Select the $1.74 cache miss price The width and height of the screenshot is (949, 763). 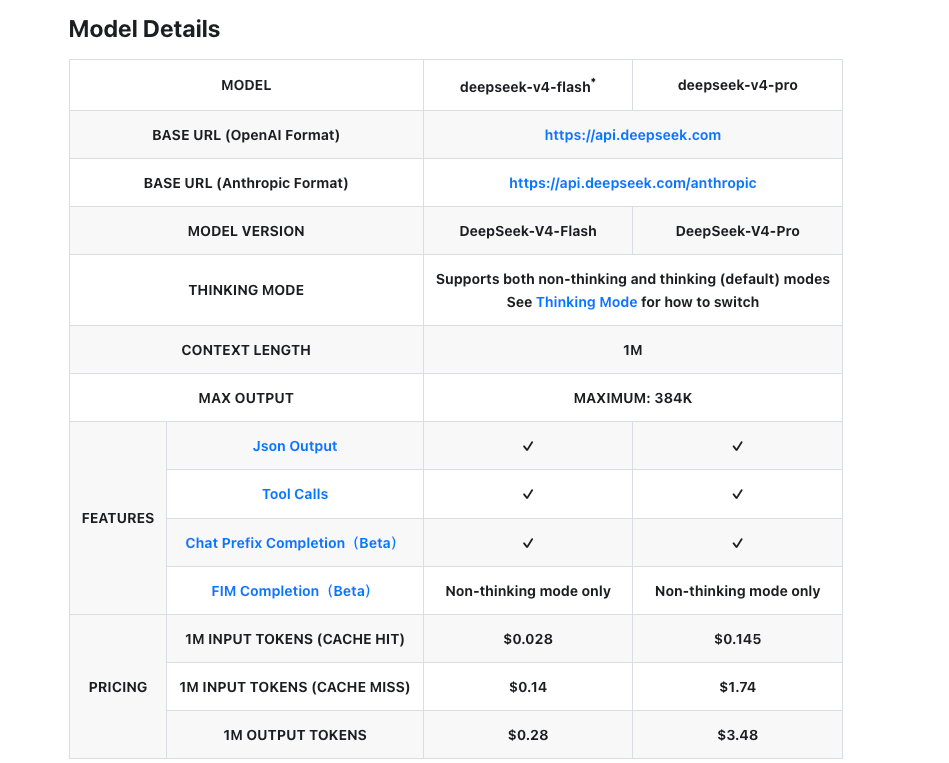pos(737,687)
